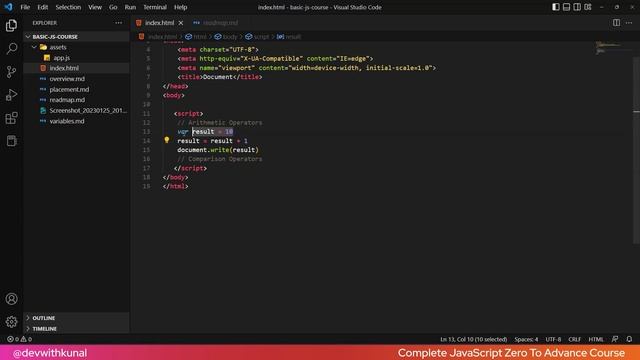Click the Comparison Operators comment line

tap(220, 159)
